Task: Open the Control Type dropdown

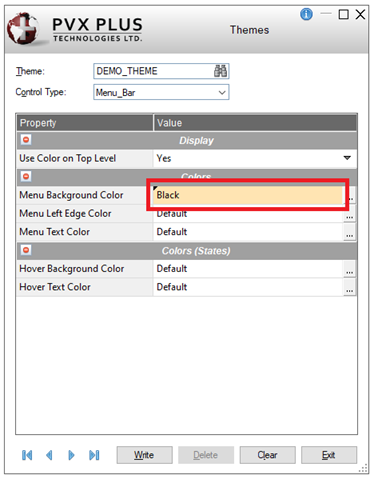Action: (x=222, y=92)
